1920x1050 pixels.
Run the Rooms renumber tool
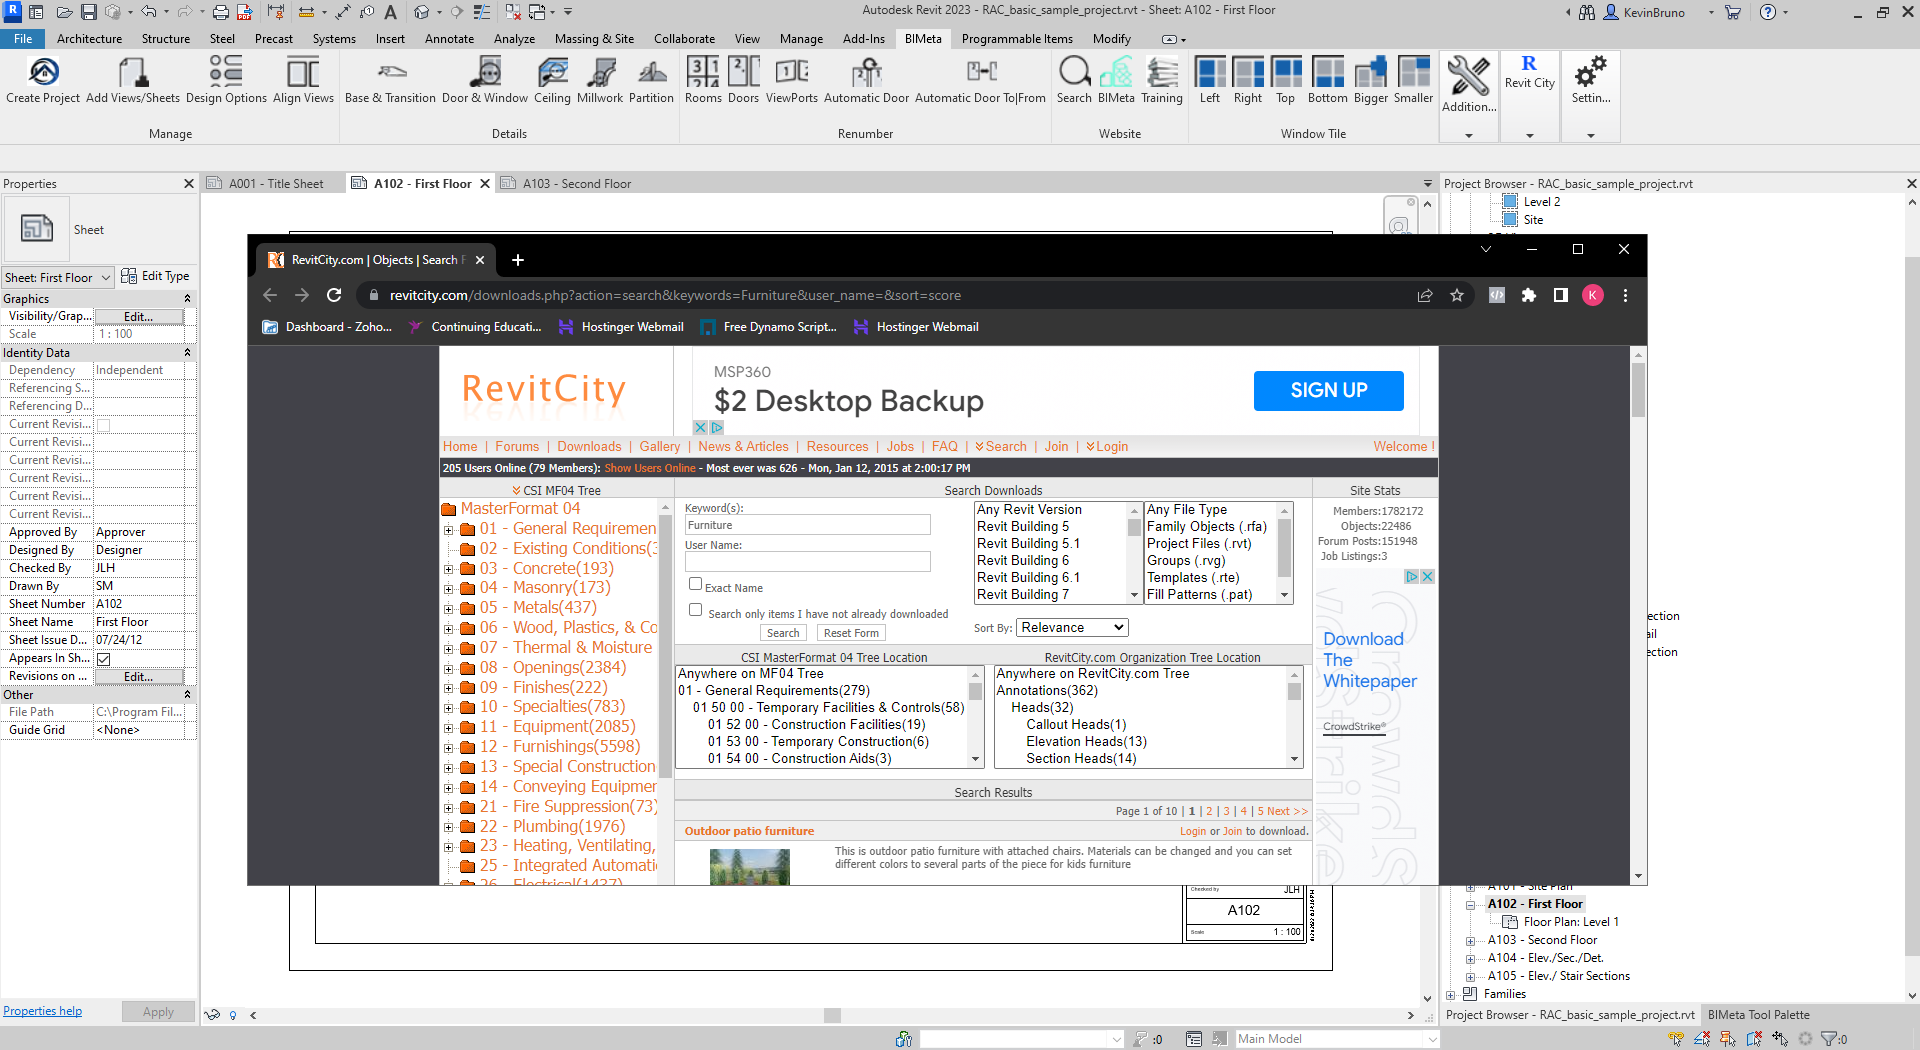[x=703, y=80]
